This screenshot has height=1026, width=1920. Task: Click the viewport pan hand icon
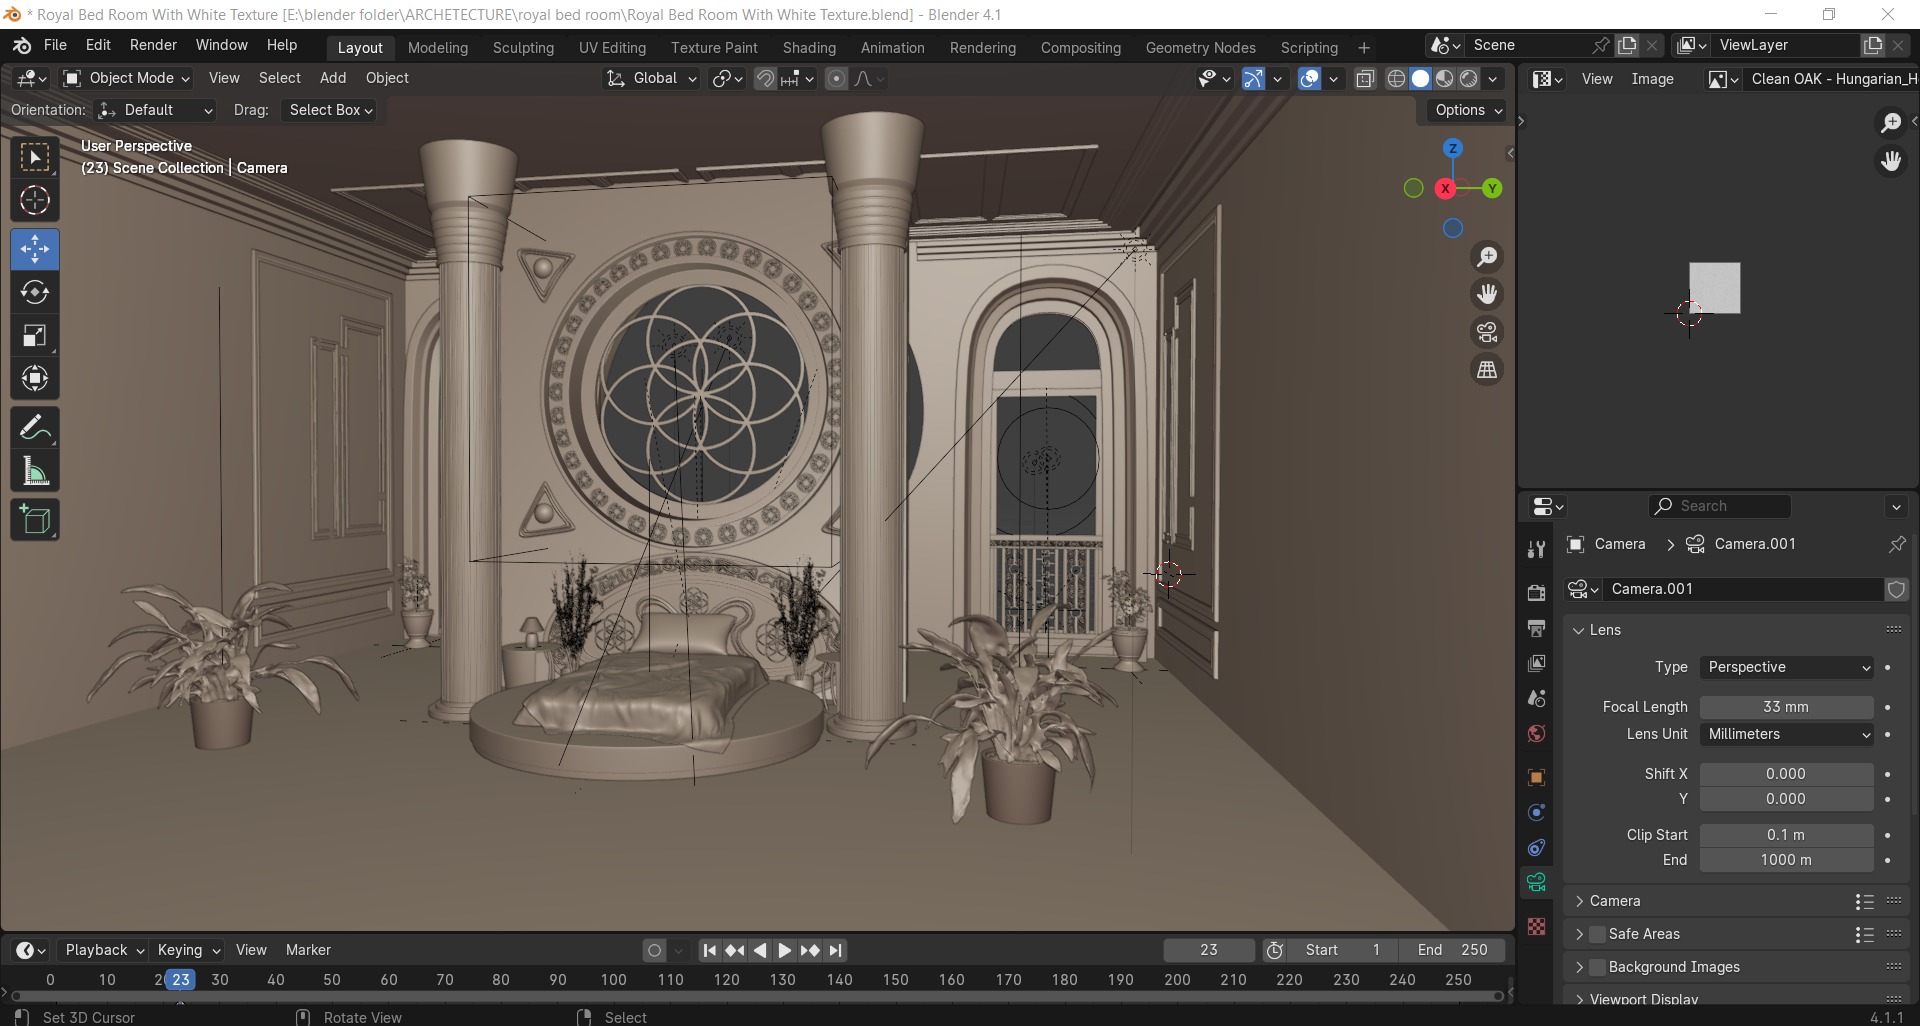1487,294
